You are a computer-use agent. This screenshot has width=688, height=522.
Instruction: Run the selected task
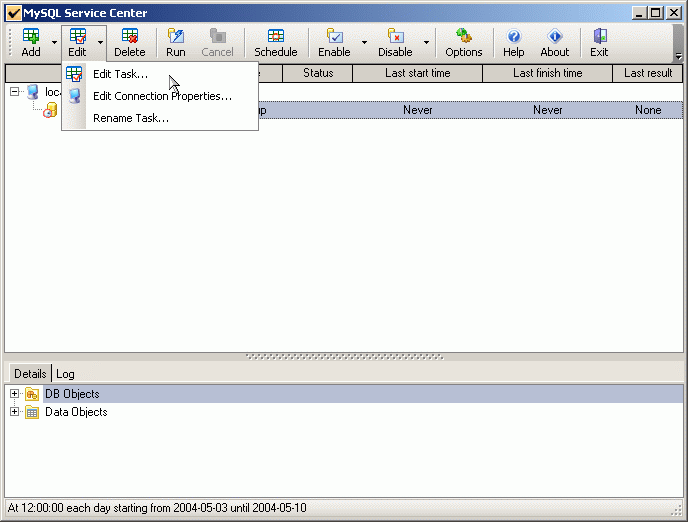[176, 42]
